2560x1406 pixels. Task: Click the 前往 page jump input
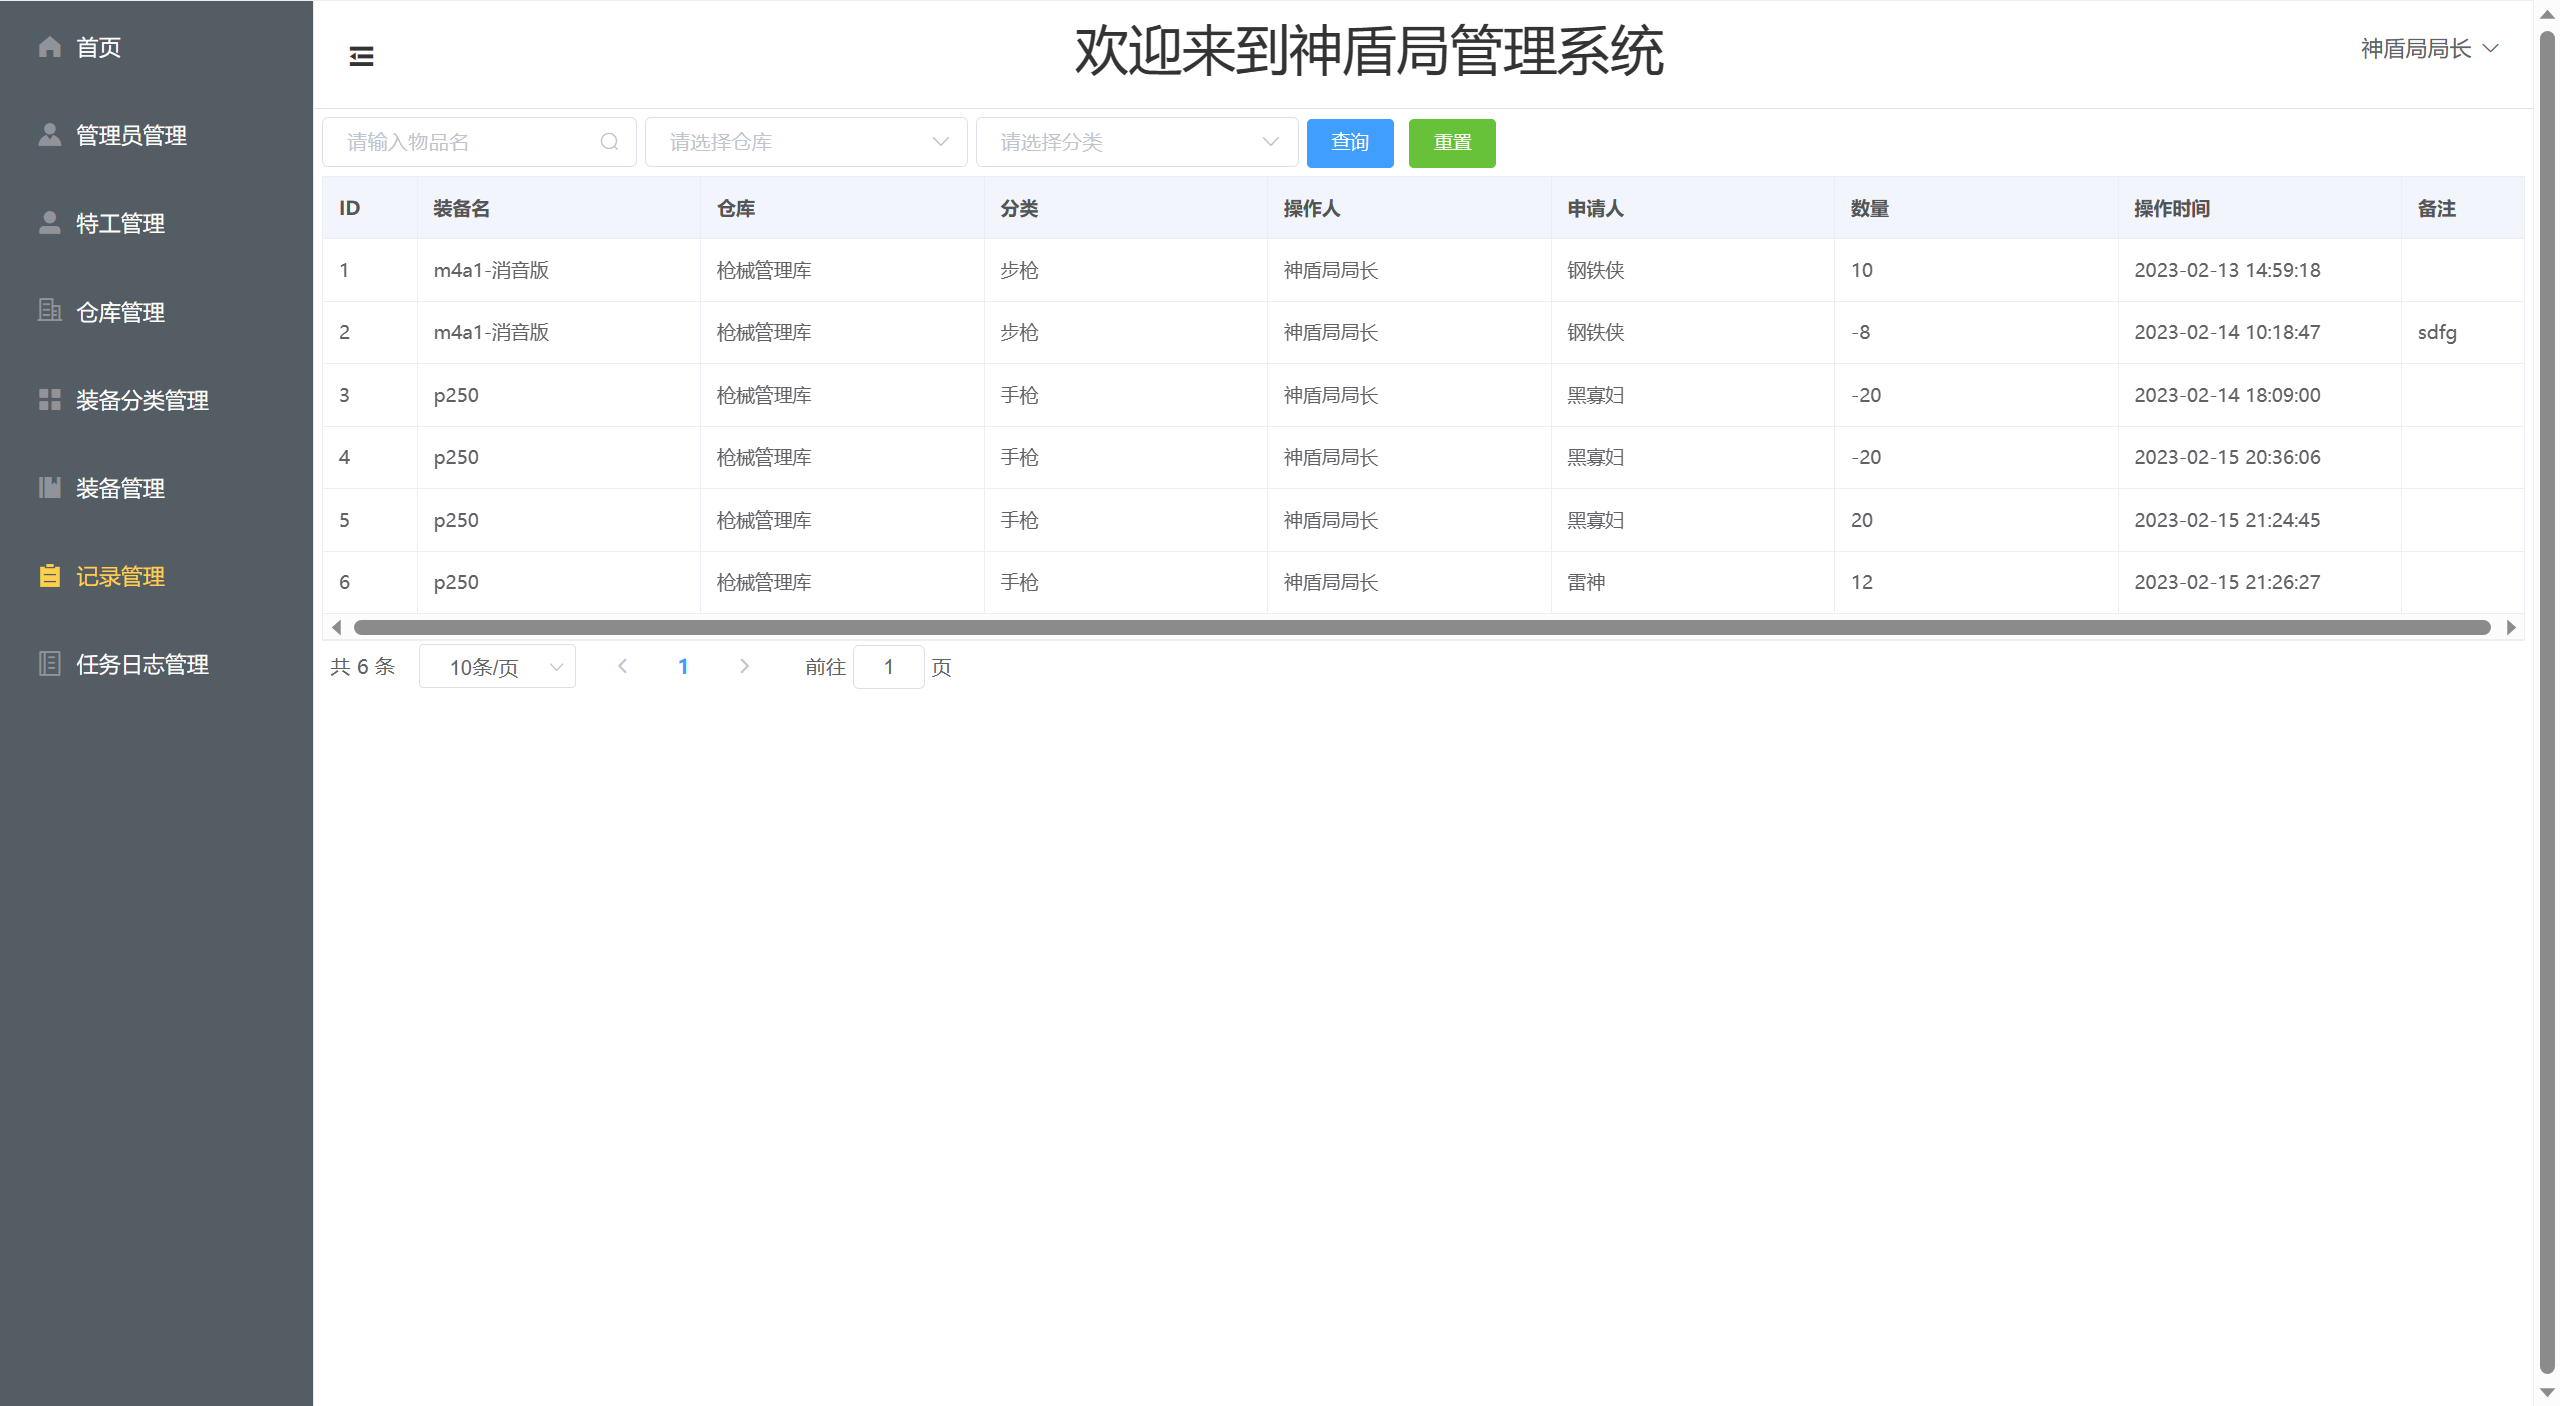click(x=888, y=667)
